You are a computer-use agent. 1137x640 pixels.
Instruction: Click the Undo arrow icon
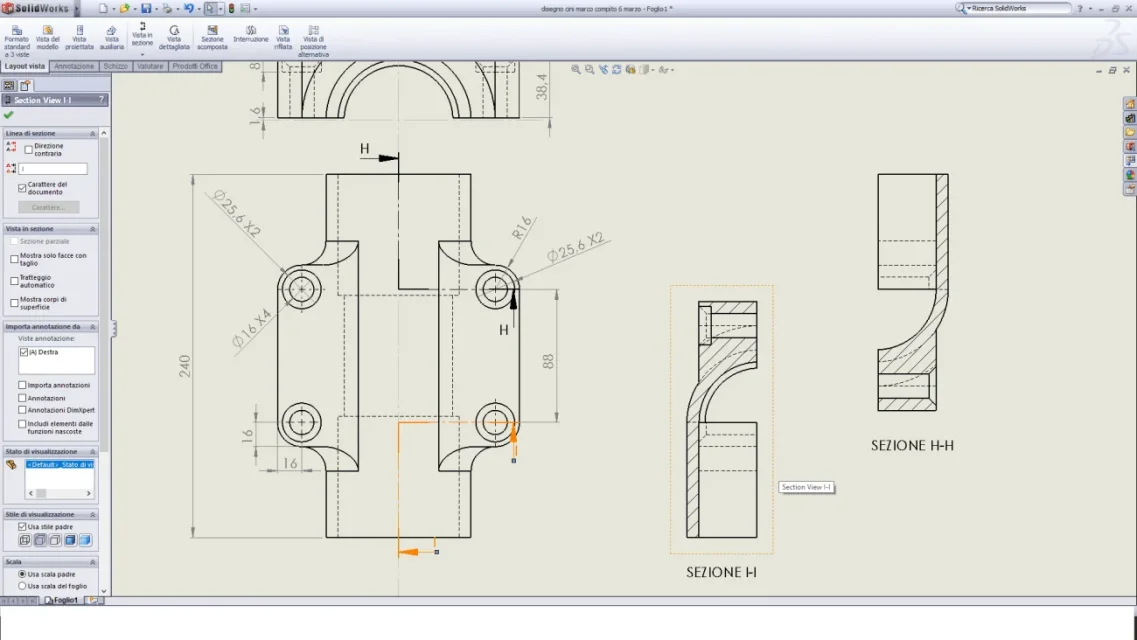click(x=189, y=9)
